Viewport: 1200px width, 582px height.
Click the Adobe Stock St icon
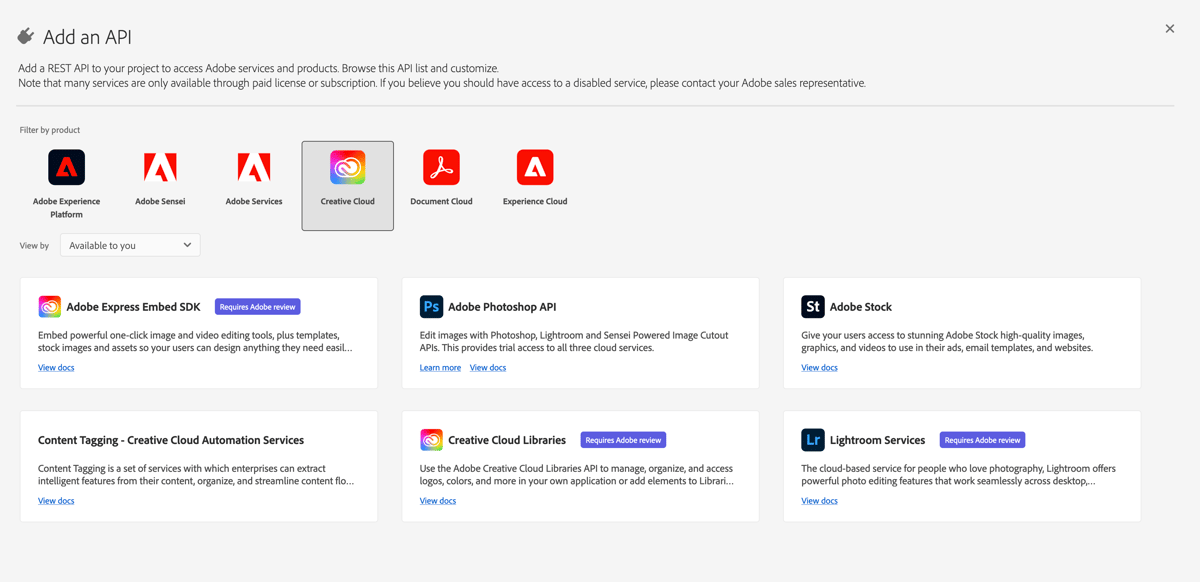(812, 306)
